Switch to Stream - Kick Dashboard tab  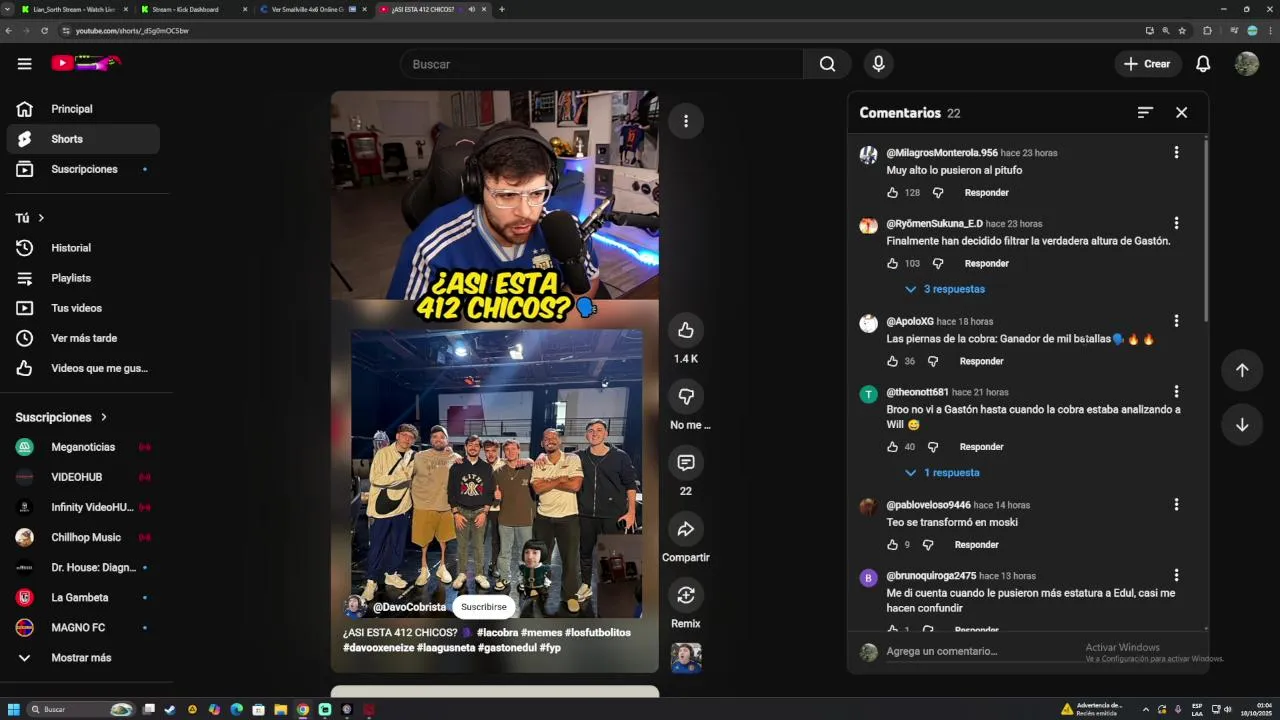[x=193, y=9]
